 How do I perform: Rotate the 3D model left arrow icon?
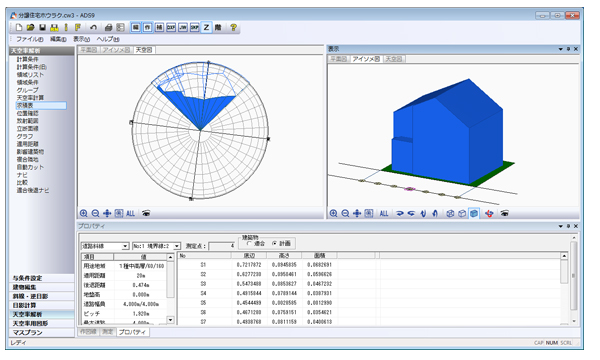pyautogui.click(x=411, y=213)
